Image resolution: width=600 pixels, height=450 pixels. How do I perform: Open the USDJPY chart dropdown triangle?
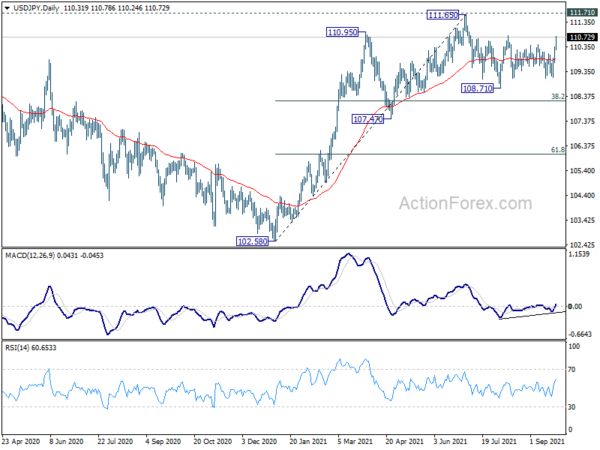7,8
